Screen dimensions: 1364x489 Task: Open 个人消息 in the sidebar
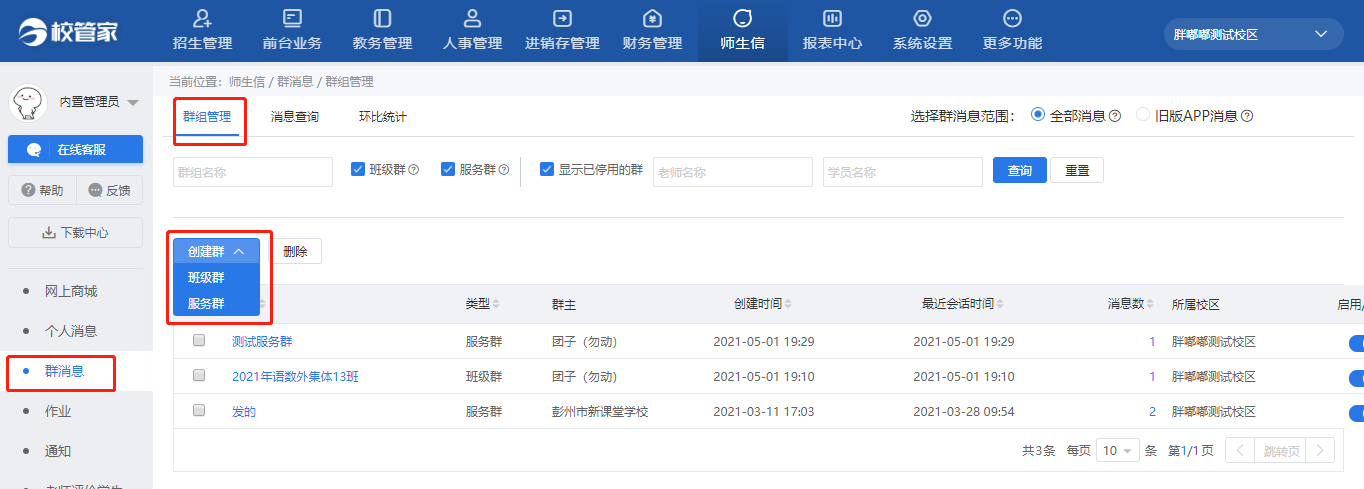pyautogui.click(x=71, y=331)
